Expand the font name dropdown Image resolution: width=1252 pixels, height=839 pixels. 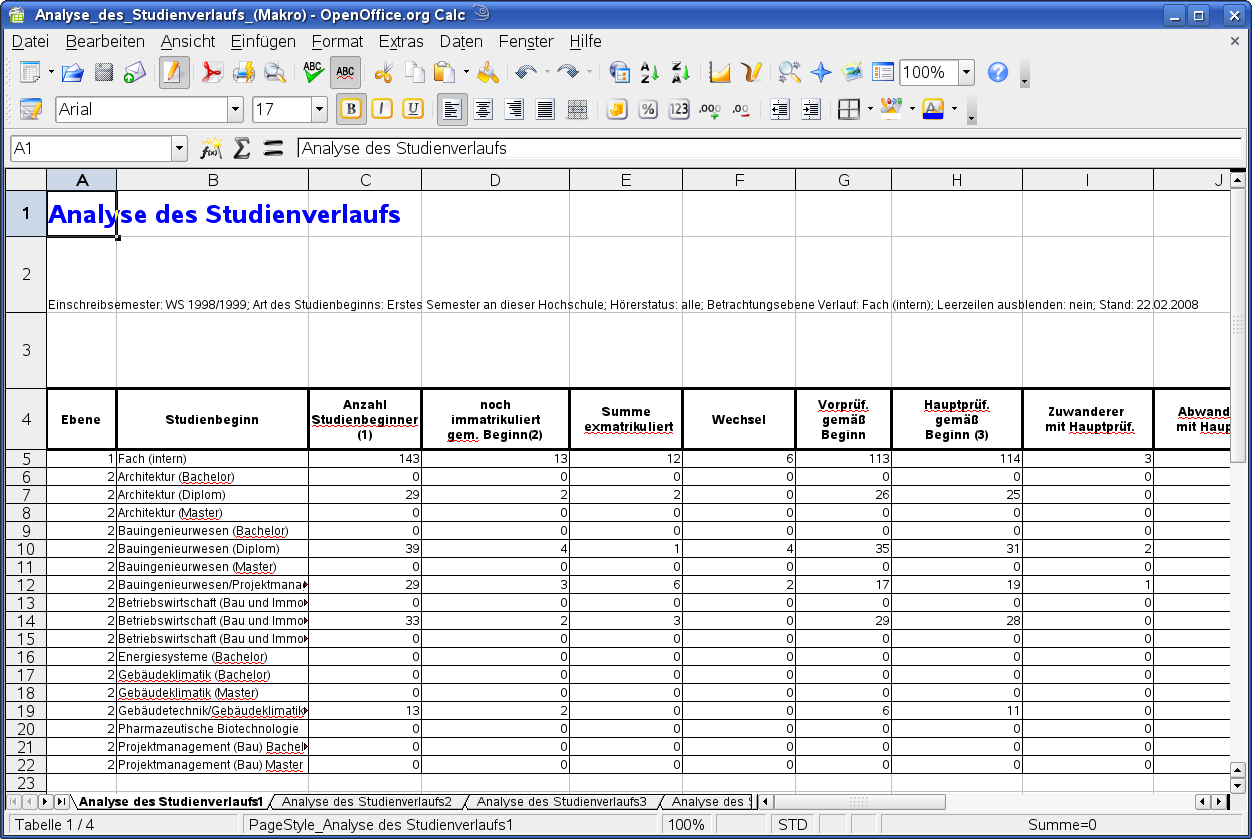(236, 109)
